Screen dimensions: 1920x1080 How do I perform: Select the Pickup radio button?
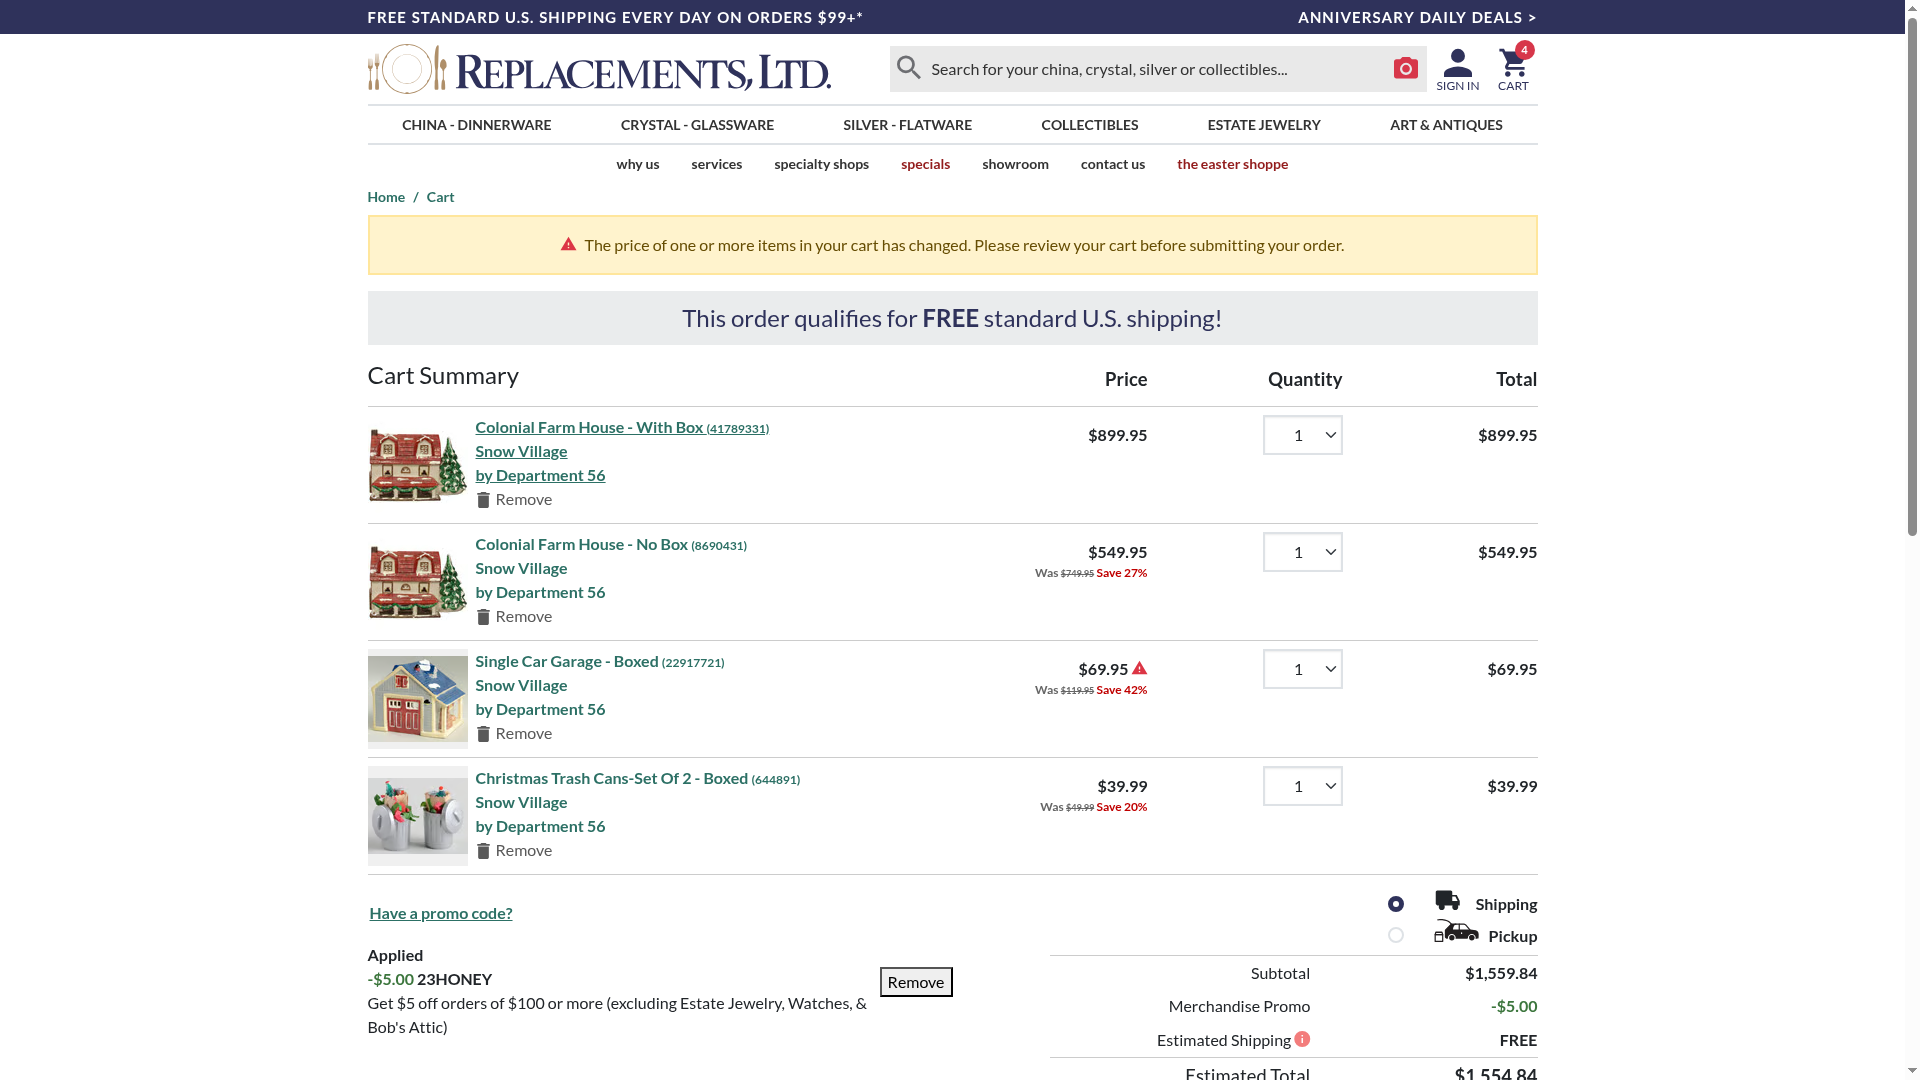1396,935
